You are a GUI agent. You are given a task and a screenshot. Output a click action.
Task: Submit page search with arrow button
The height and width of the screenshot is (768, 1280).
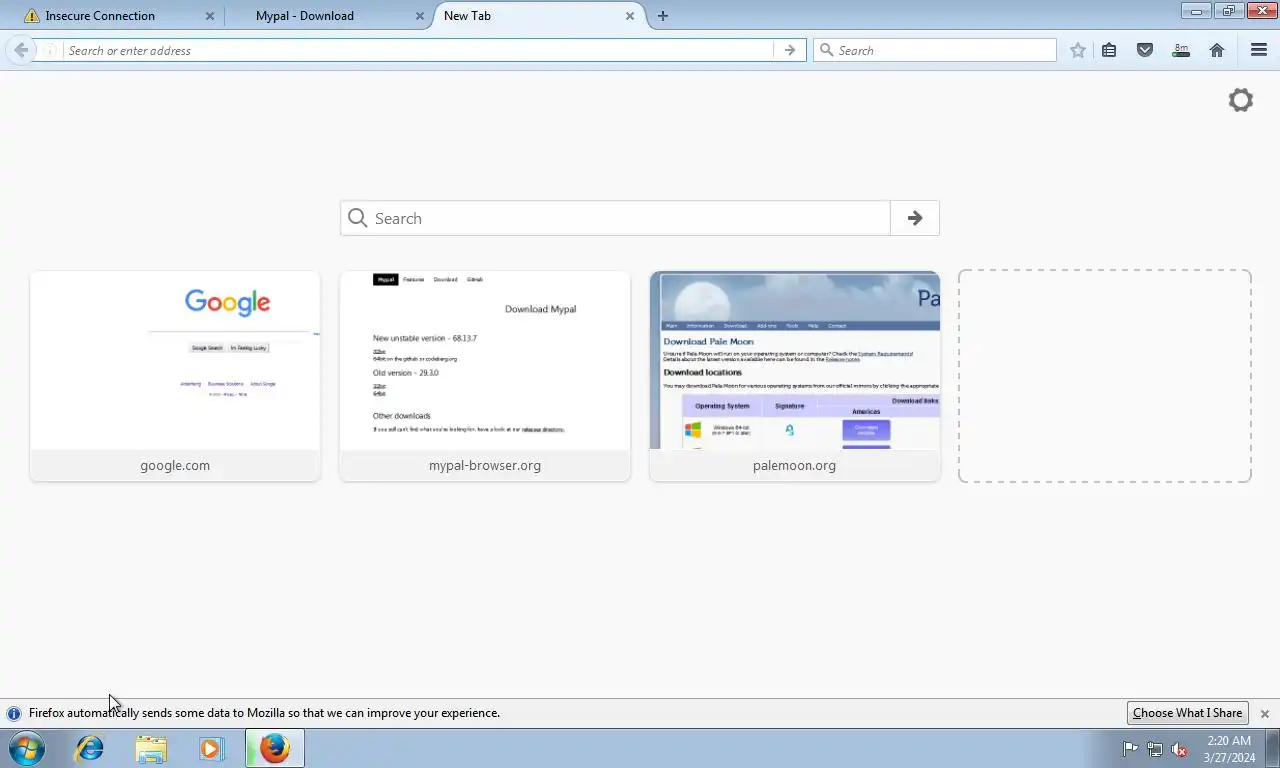click(915, 218)
